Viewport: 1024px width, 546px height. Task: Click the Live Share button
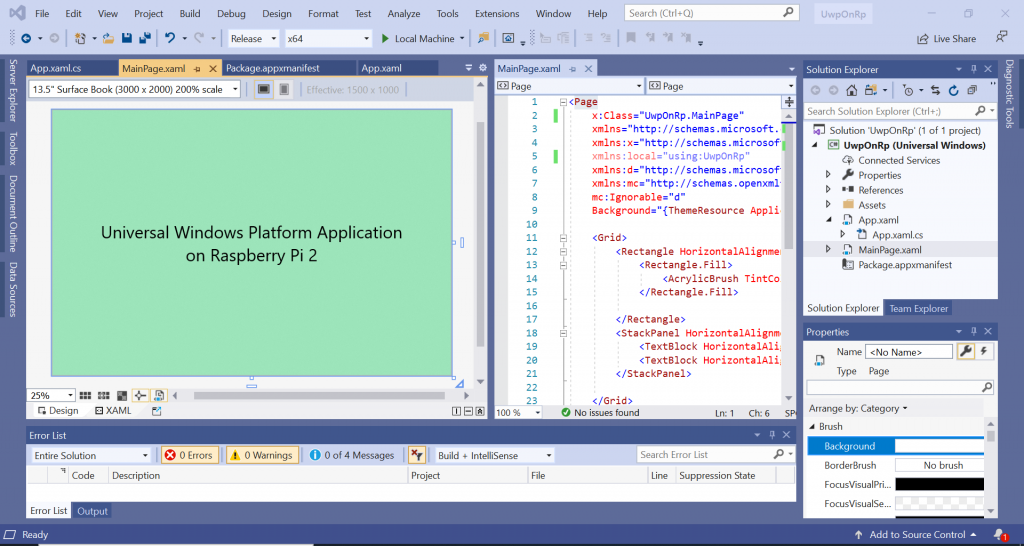tap(946, 39)
